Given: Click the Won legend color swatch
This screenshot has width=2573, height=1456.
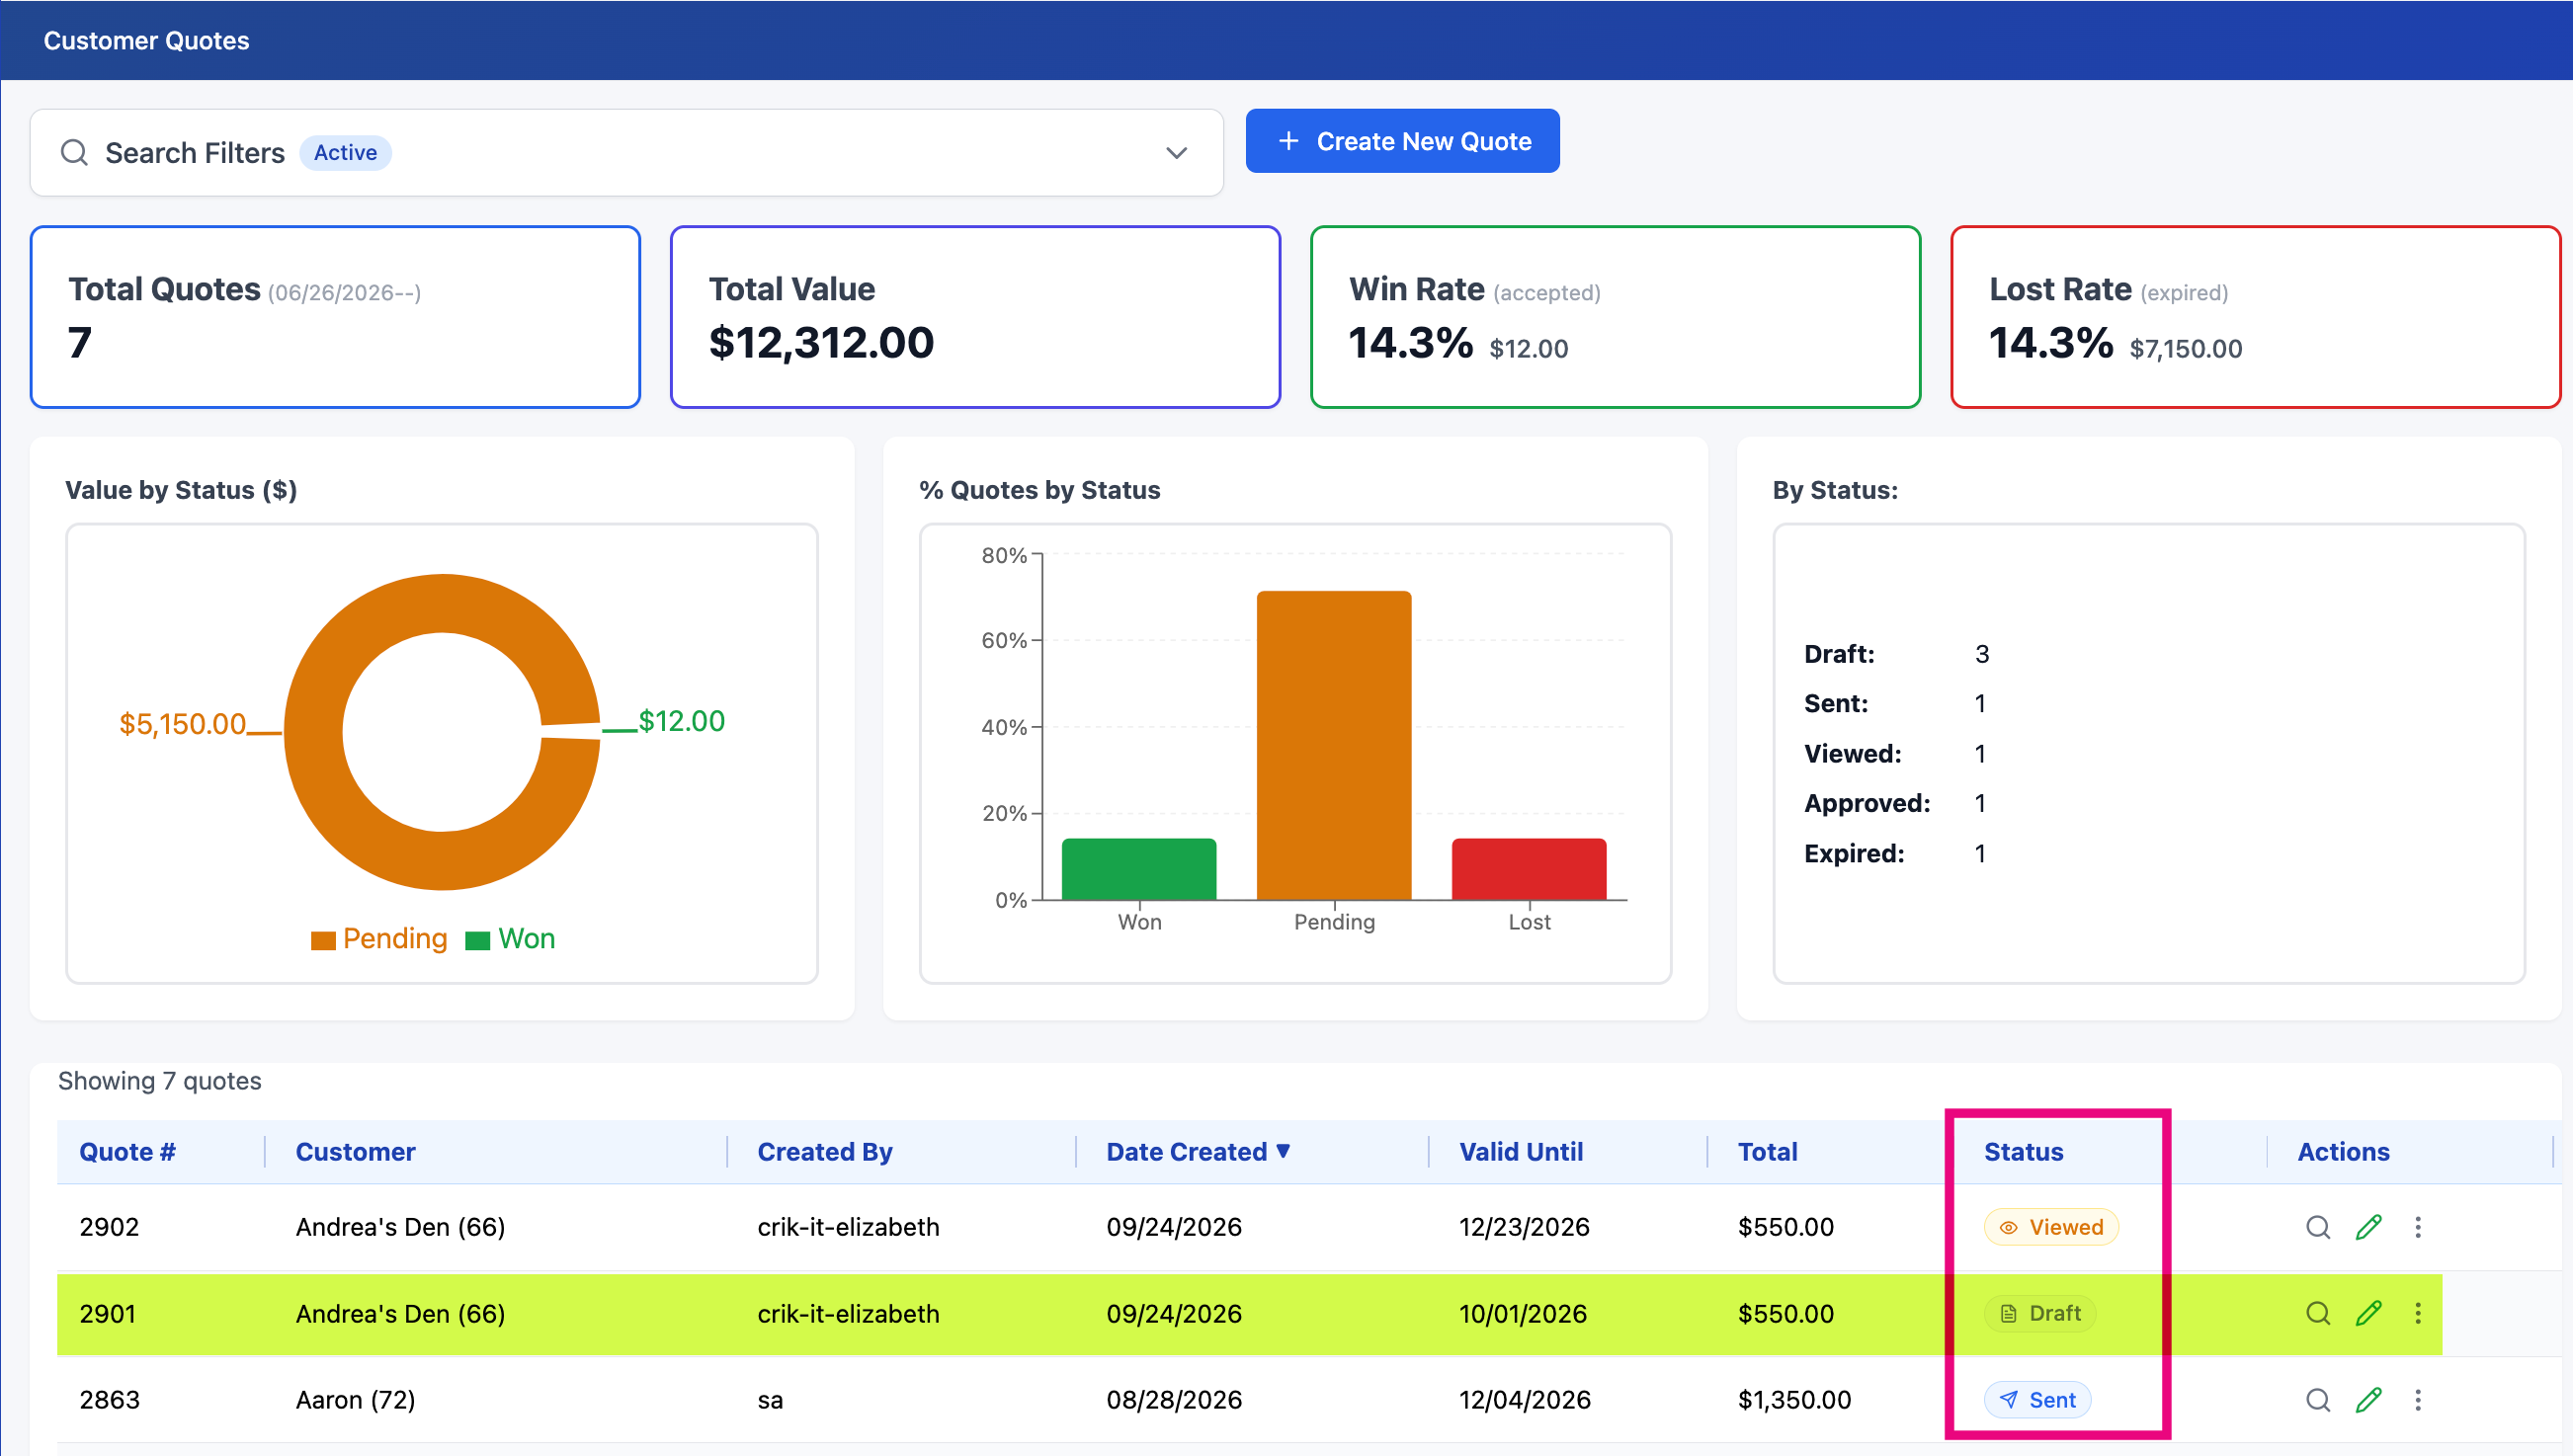Looking at the screenshot, I should coord(477,940).
